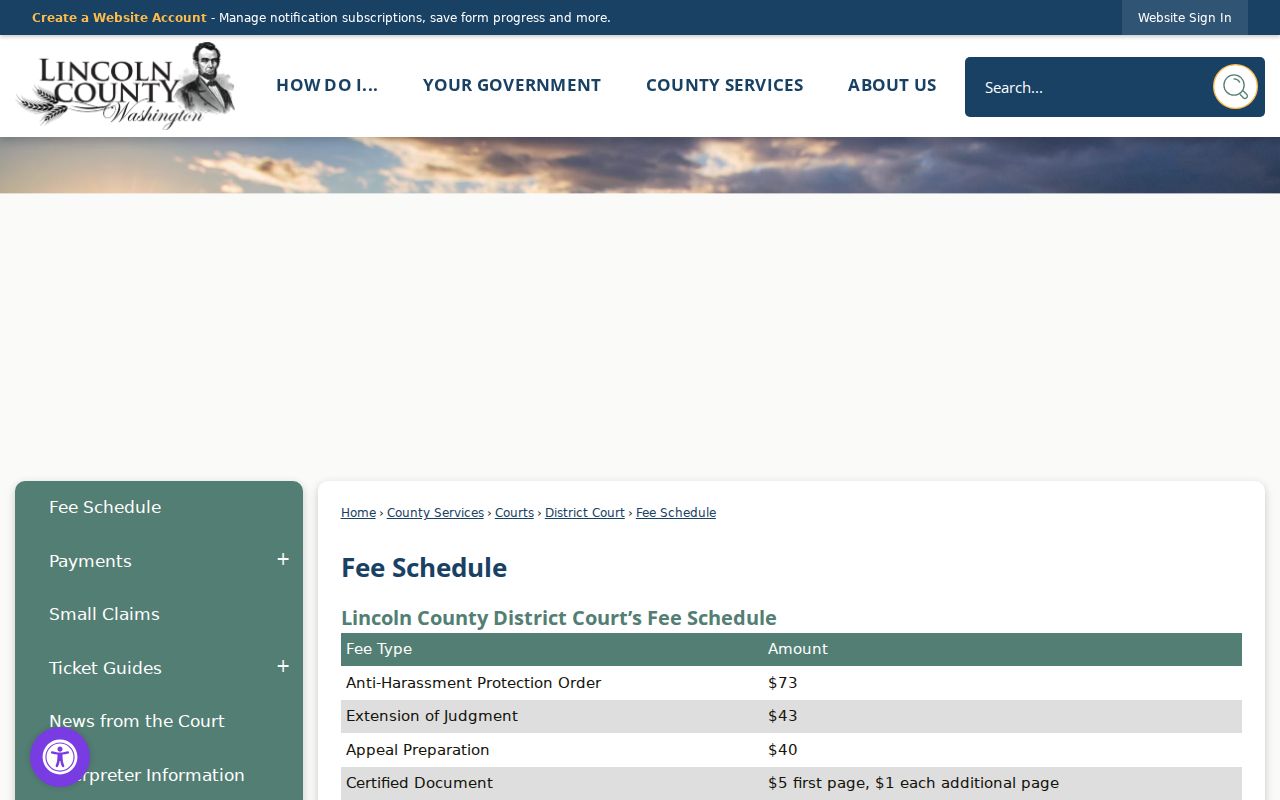The height and width of the screenshot is (800, 1280).
Task: Open District Court breadcrumb link
Action: [x=585, y=513]
